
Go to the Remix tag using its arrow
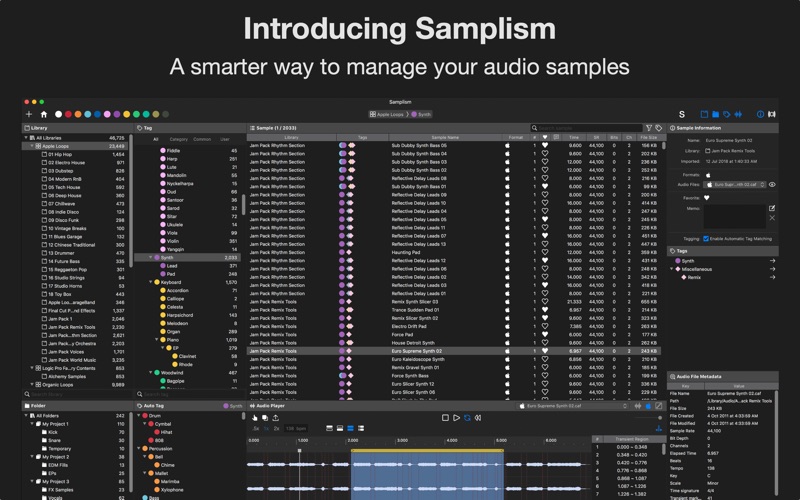point(772,277)
